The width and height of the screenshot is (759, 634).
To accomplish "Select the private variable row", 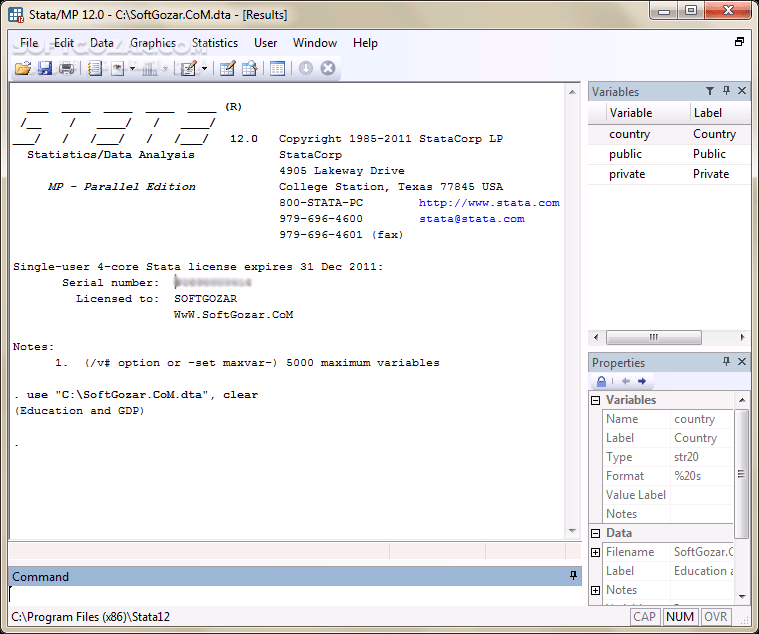I will (669, 174).
